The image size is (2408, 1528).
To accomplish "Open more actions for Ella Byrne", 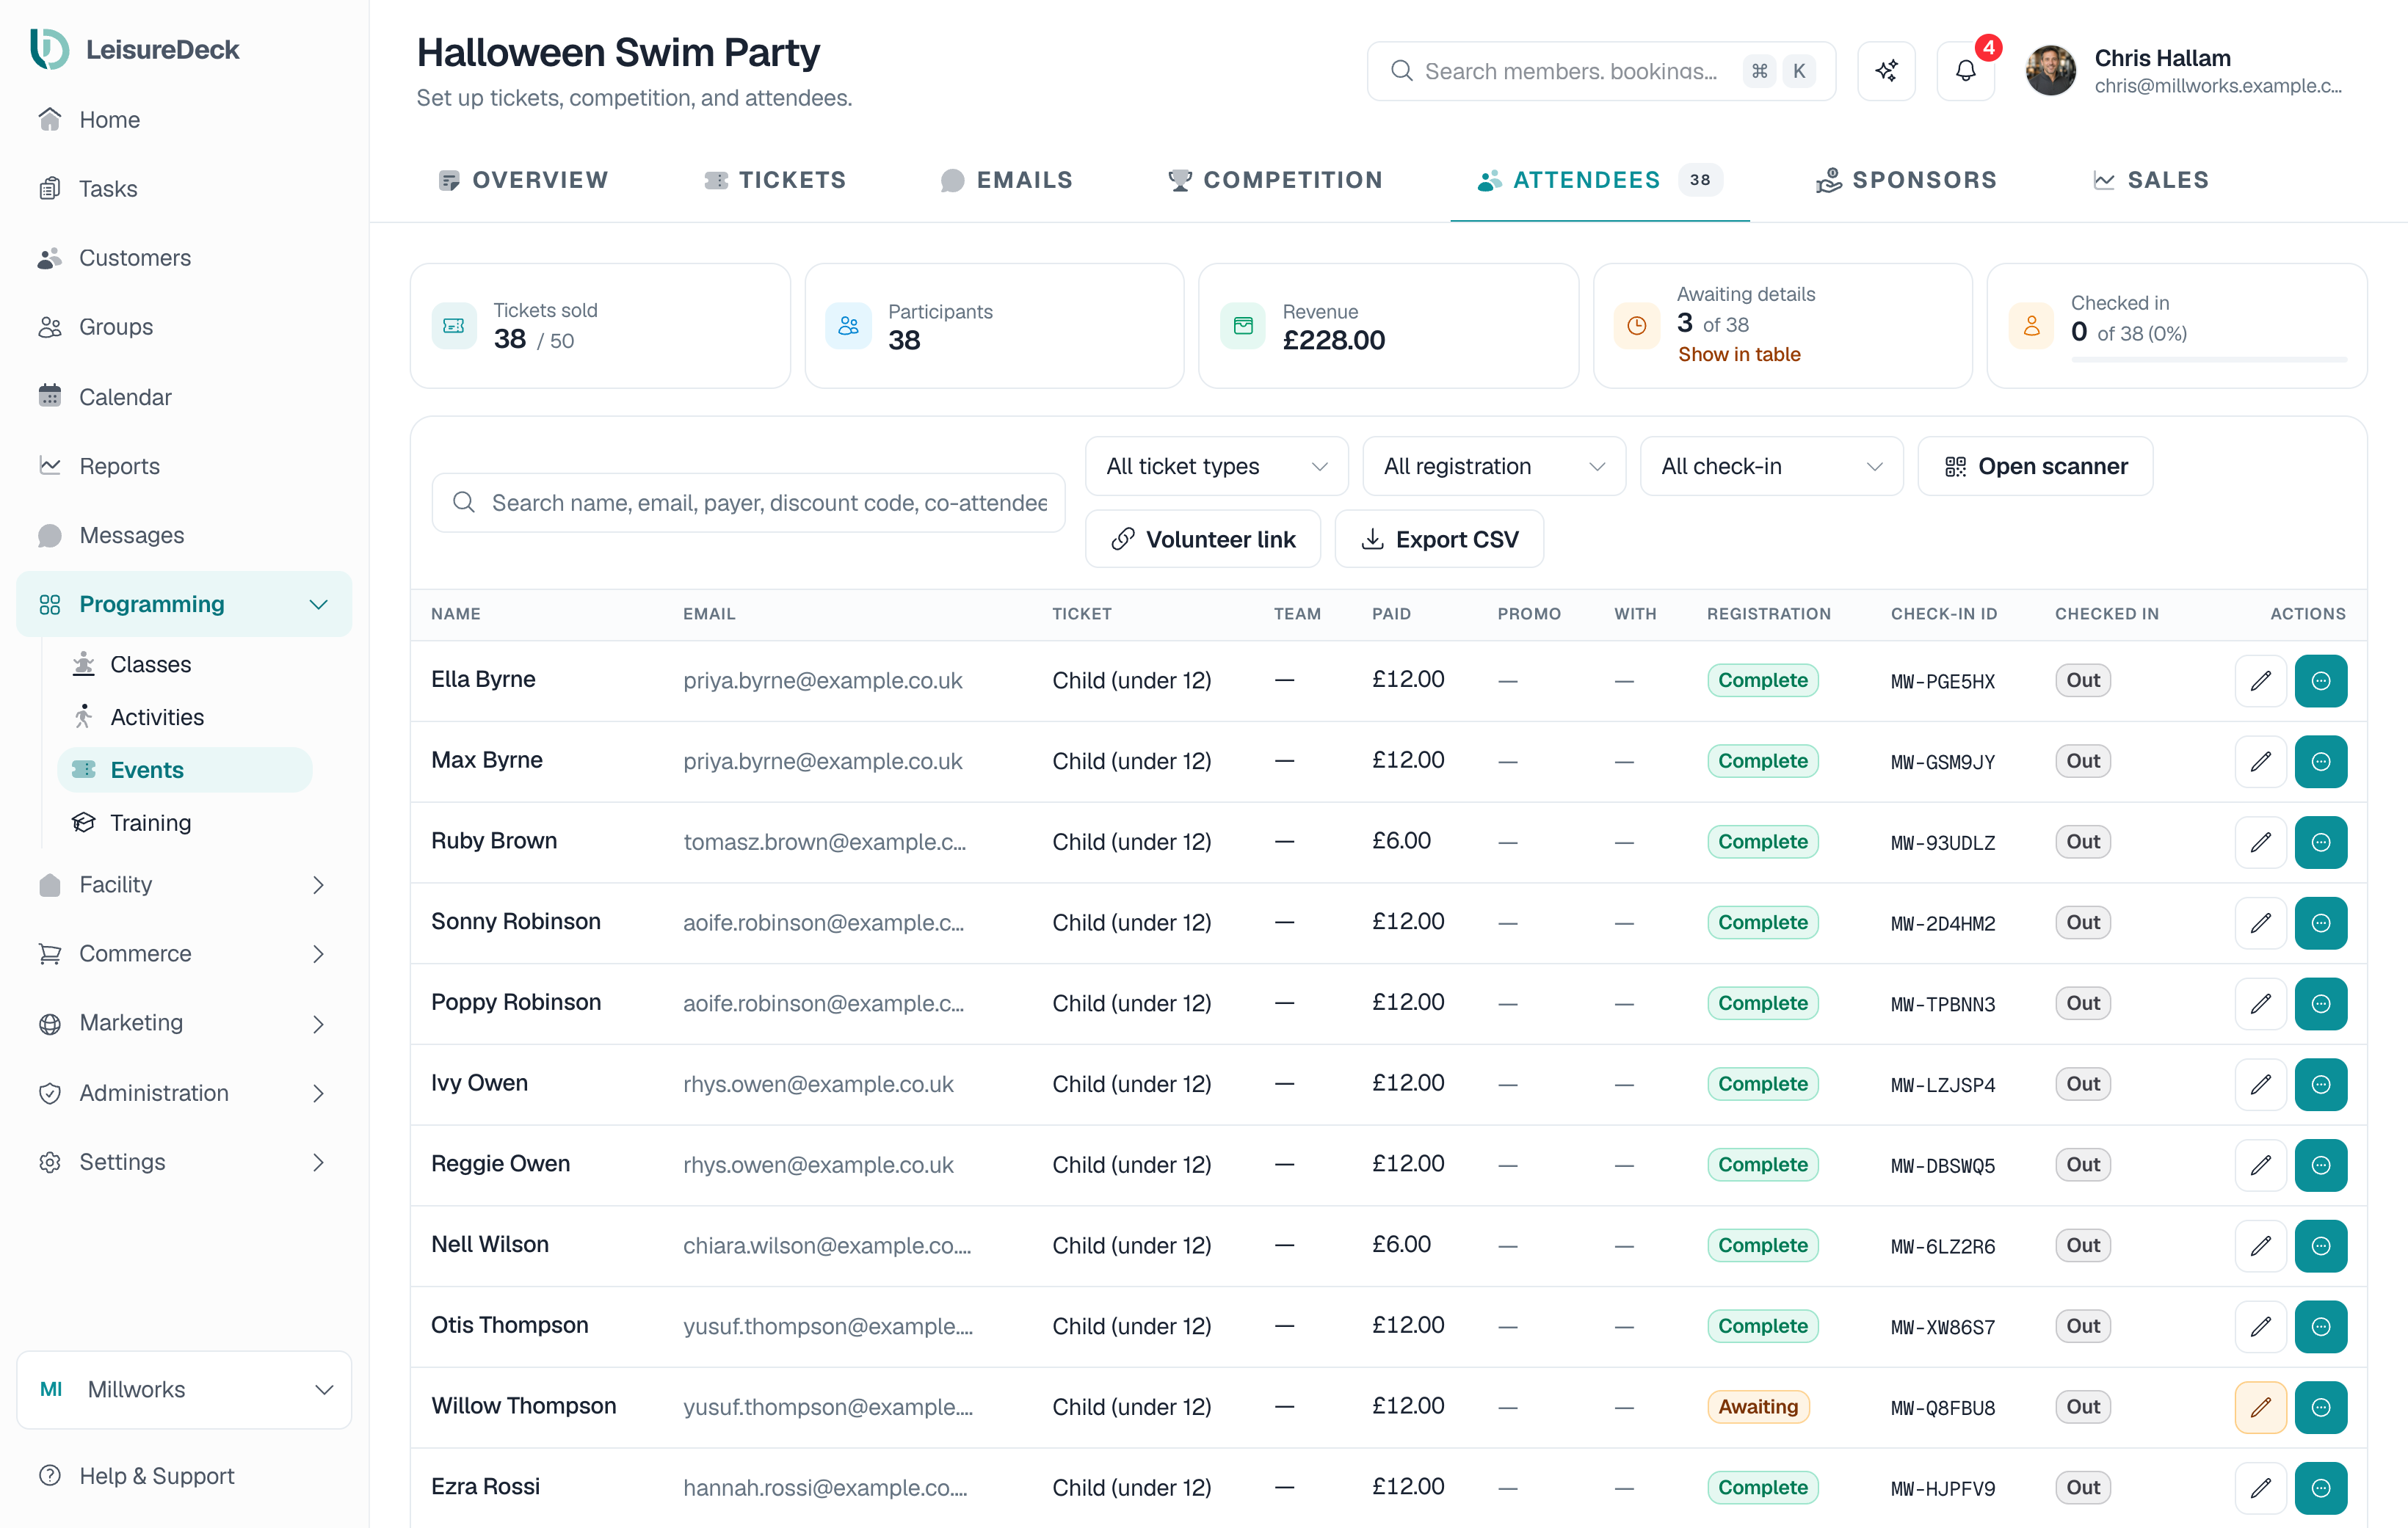I will 2320,681.
